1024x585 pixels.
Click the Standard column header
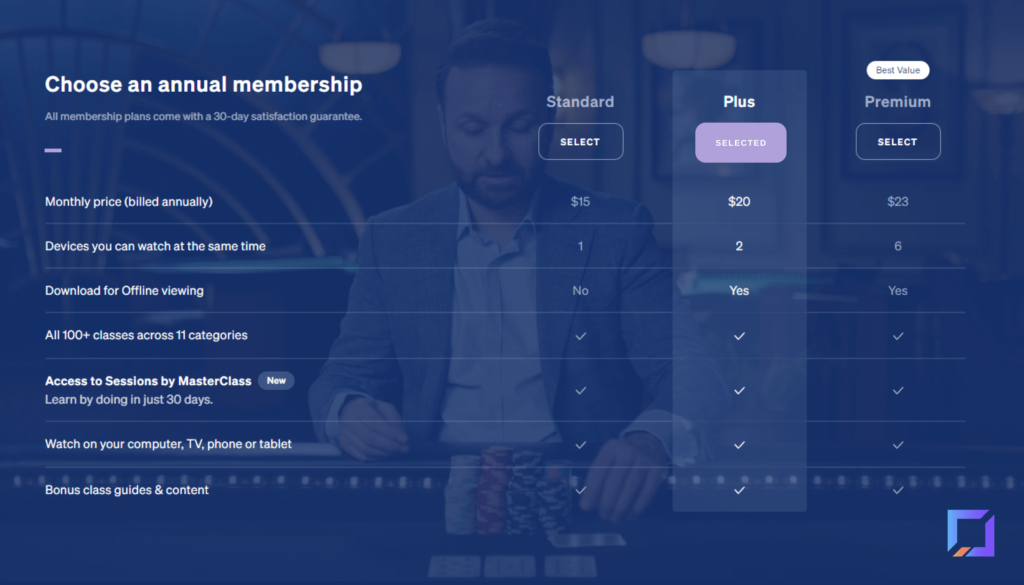580,102
